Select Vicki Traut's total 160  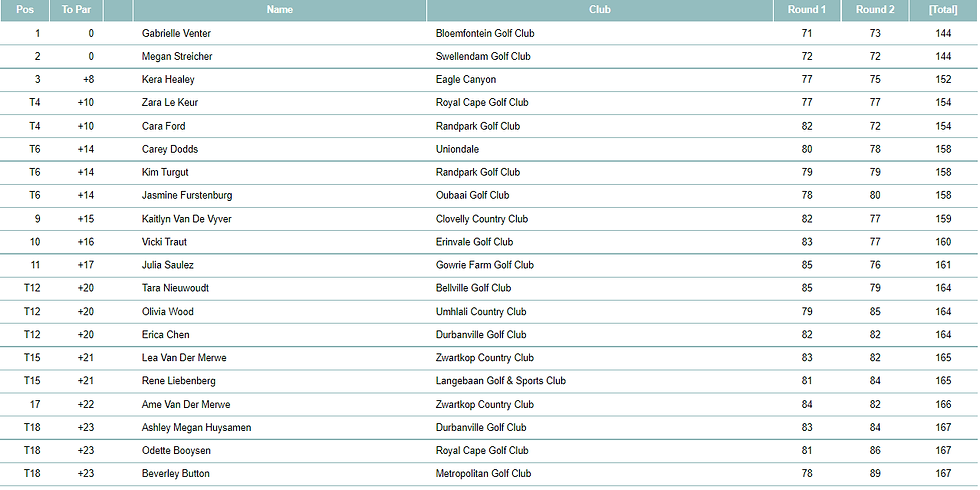943,242
